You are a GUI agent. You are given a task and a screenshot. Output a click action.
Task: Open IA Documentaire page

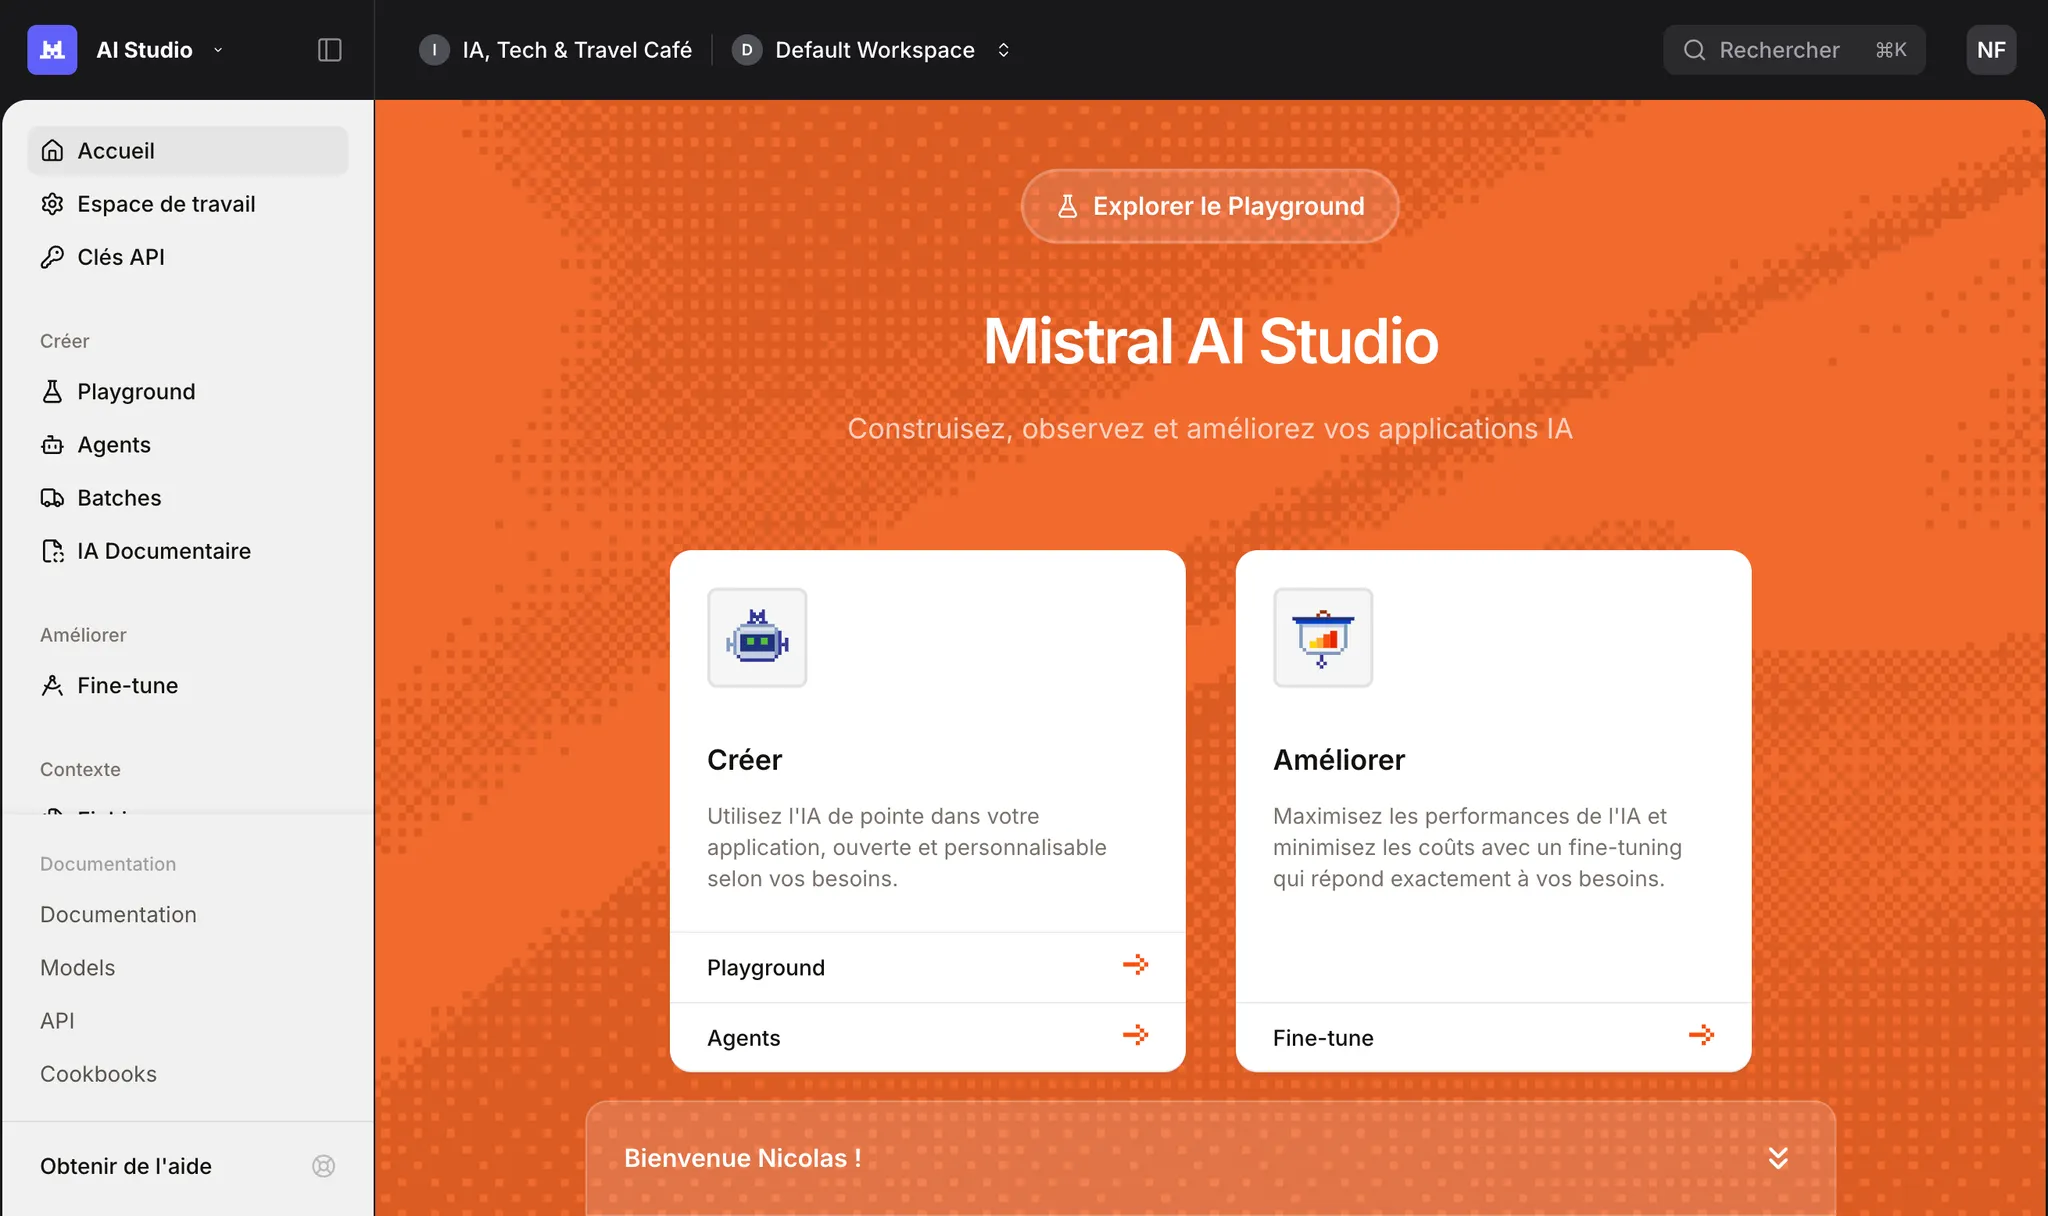164,551
